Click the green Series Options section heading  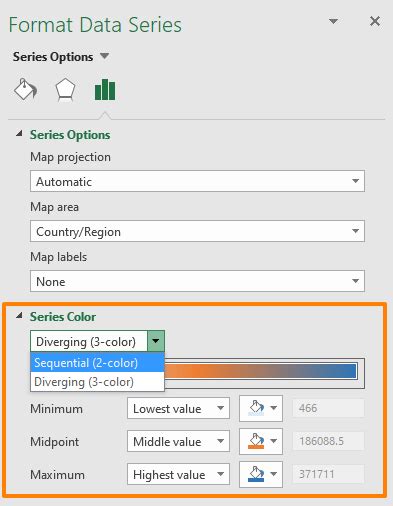(x=70, y=135)
